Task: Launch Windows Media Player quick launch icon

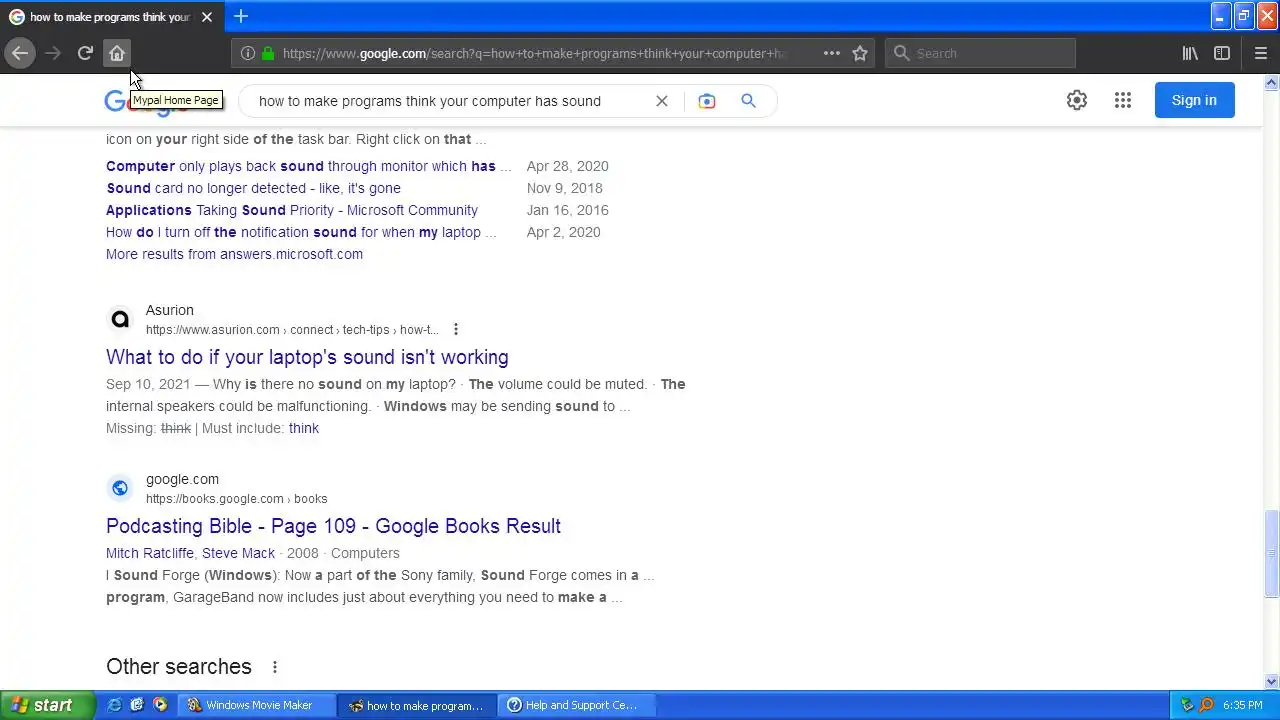Action: coord(160,705)
